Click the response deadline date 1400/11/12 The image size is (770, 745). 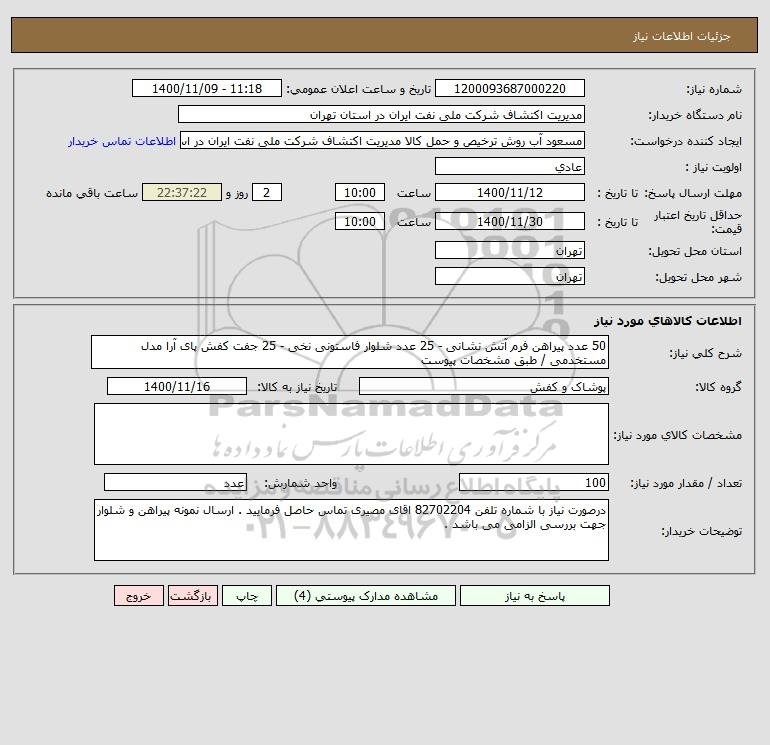510,193
